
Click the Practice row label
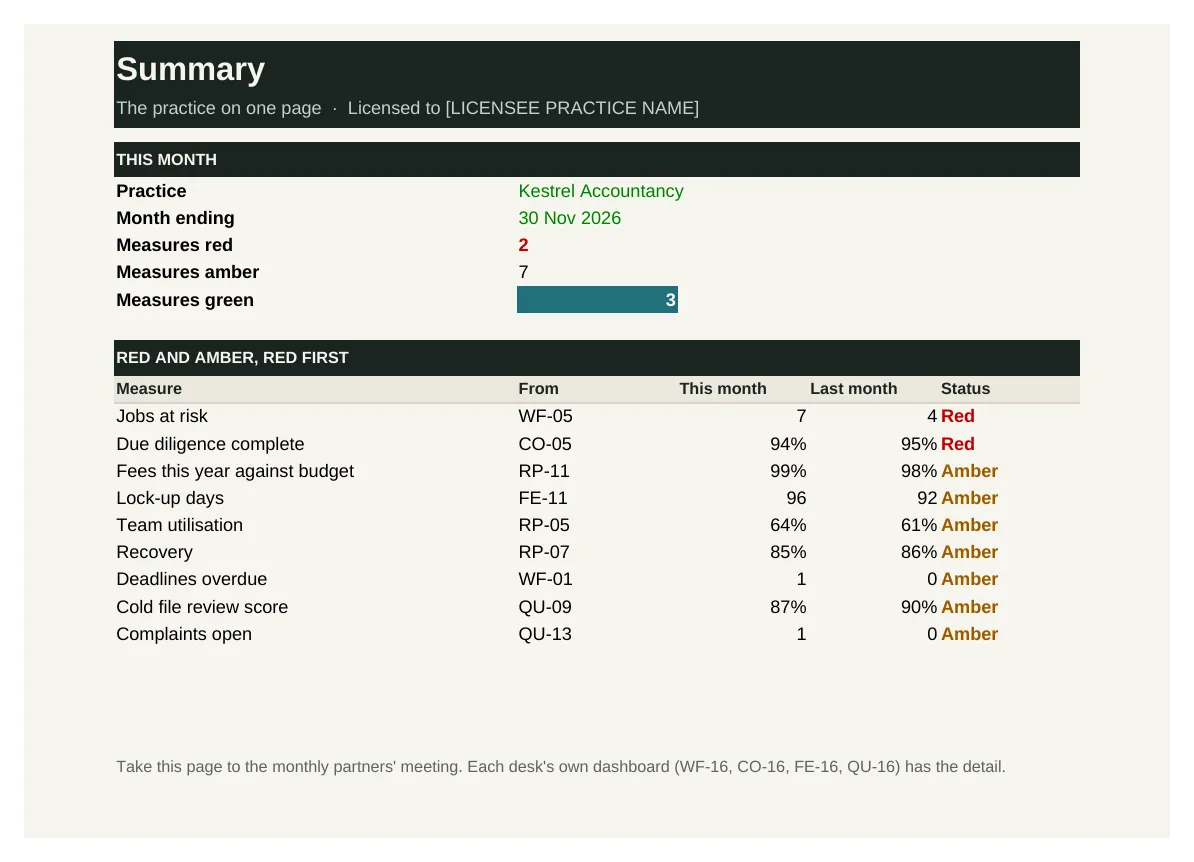click(x=152, y=191)
